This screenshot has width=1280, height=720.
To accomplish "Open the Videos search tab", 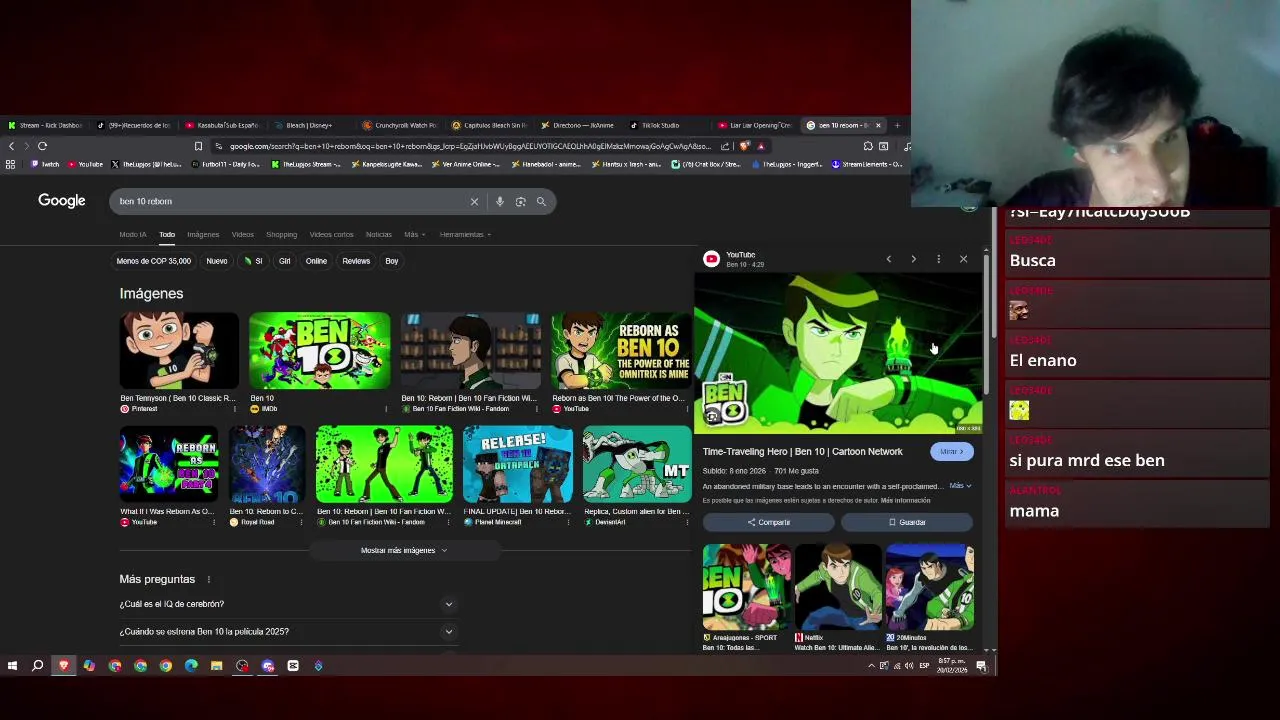I will 243,234.
